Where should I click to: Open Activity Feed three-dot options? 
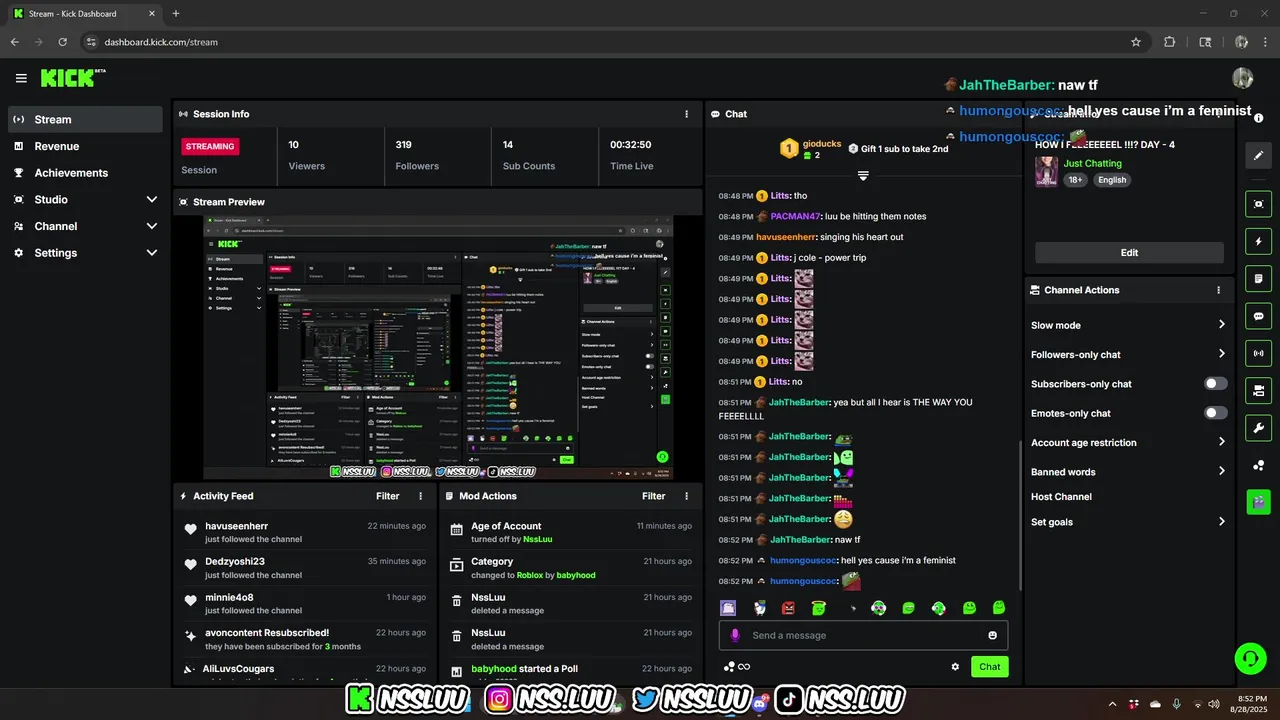click(x=420, y=496)
